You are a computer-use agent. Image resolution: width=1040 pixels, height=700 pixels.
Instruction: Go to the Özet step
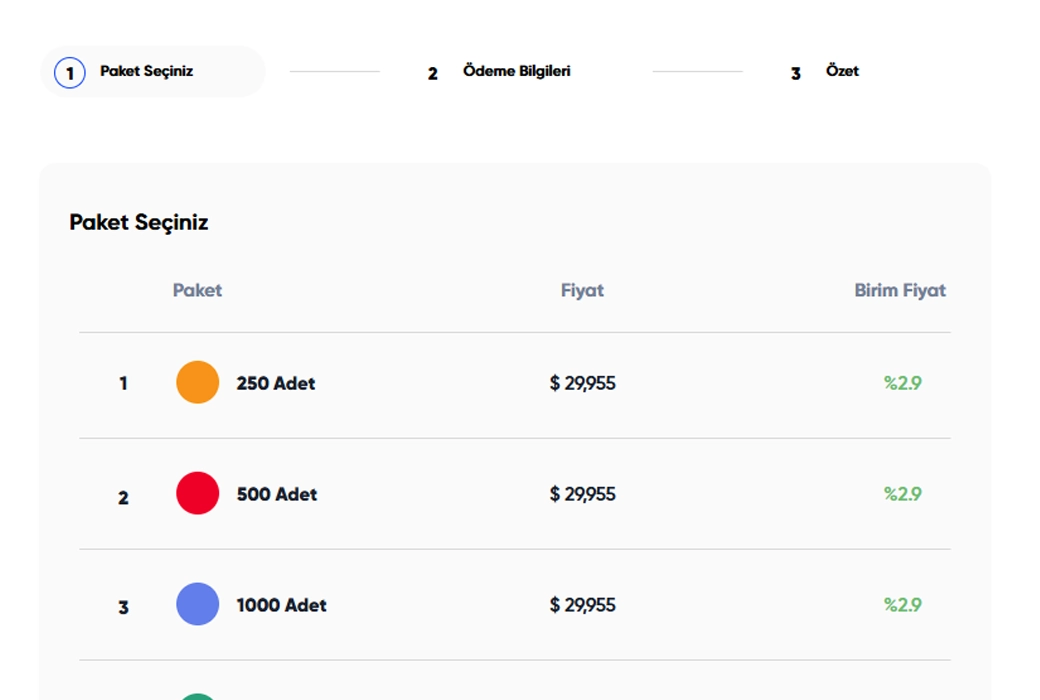(x=842, y=71)
